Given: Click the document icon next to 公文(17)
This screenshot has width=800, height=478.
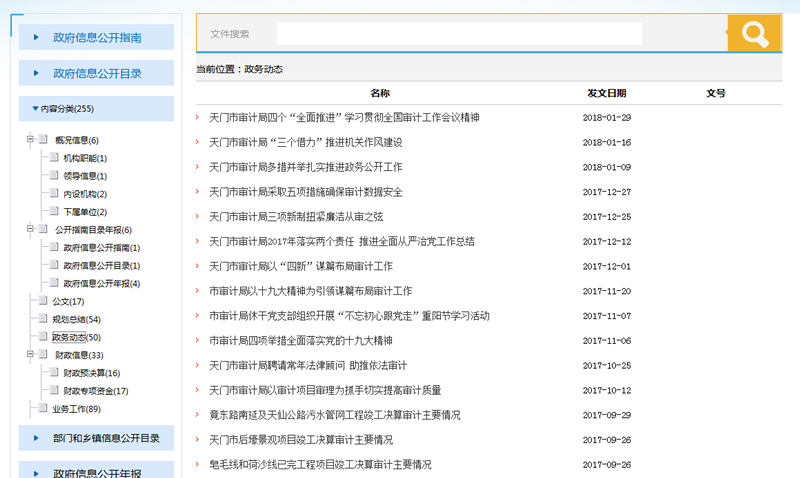Looking at the screenshot, I should (42, 301).
